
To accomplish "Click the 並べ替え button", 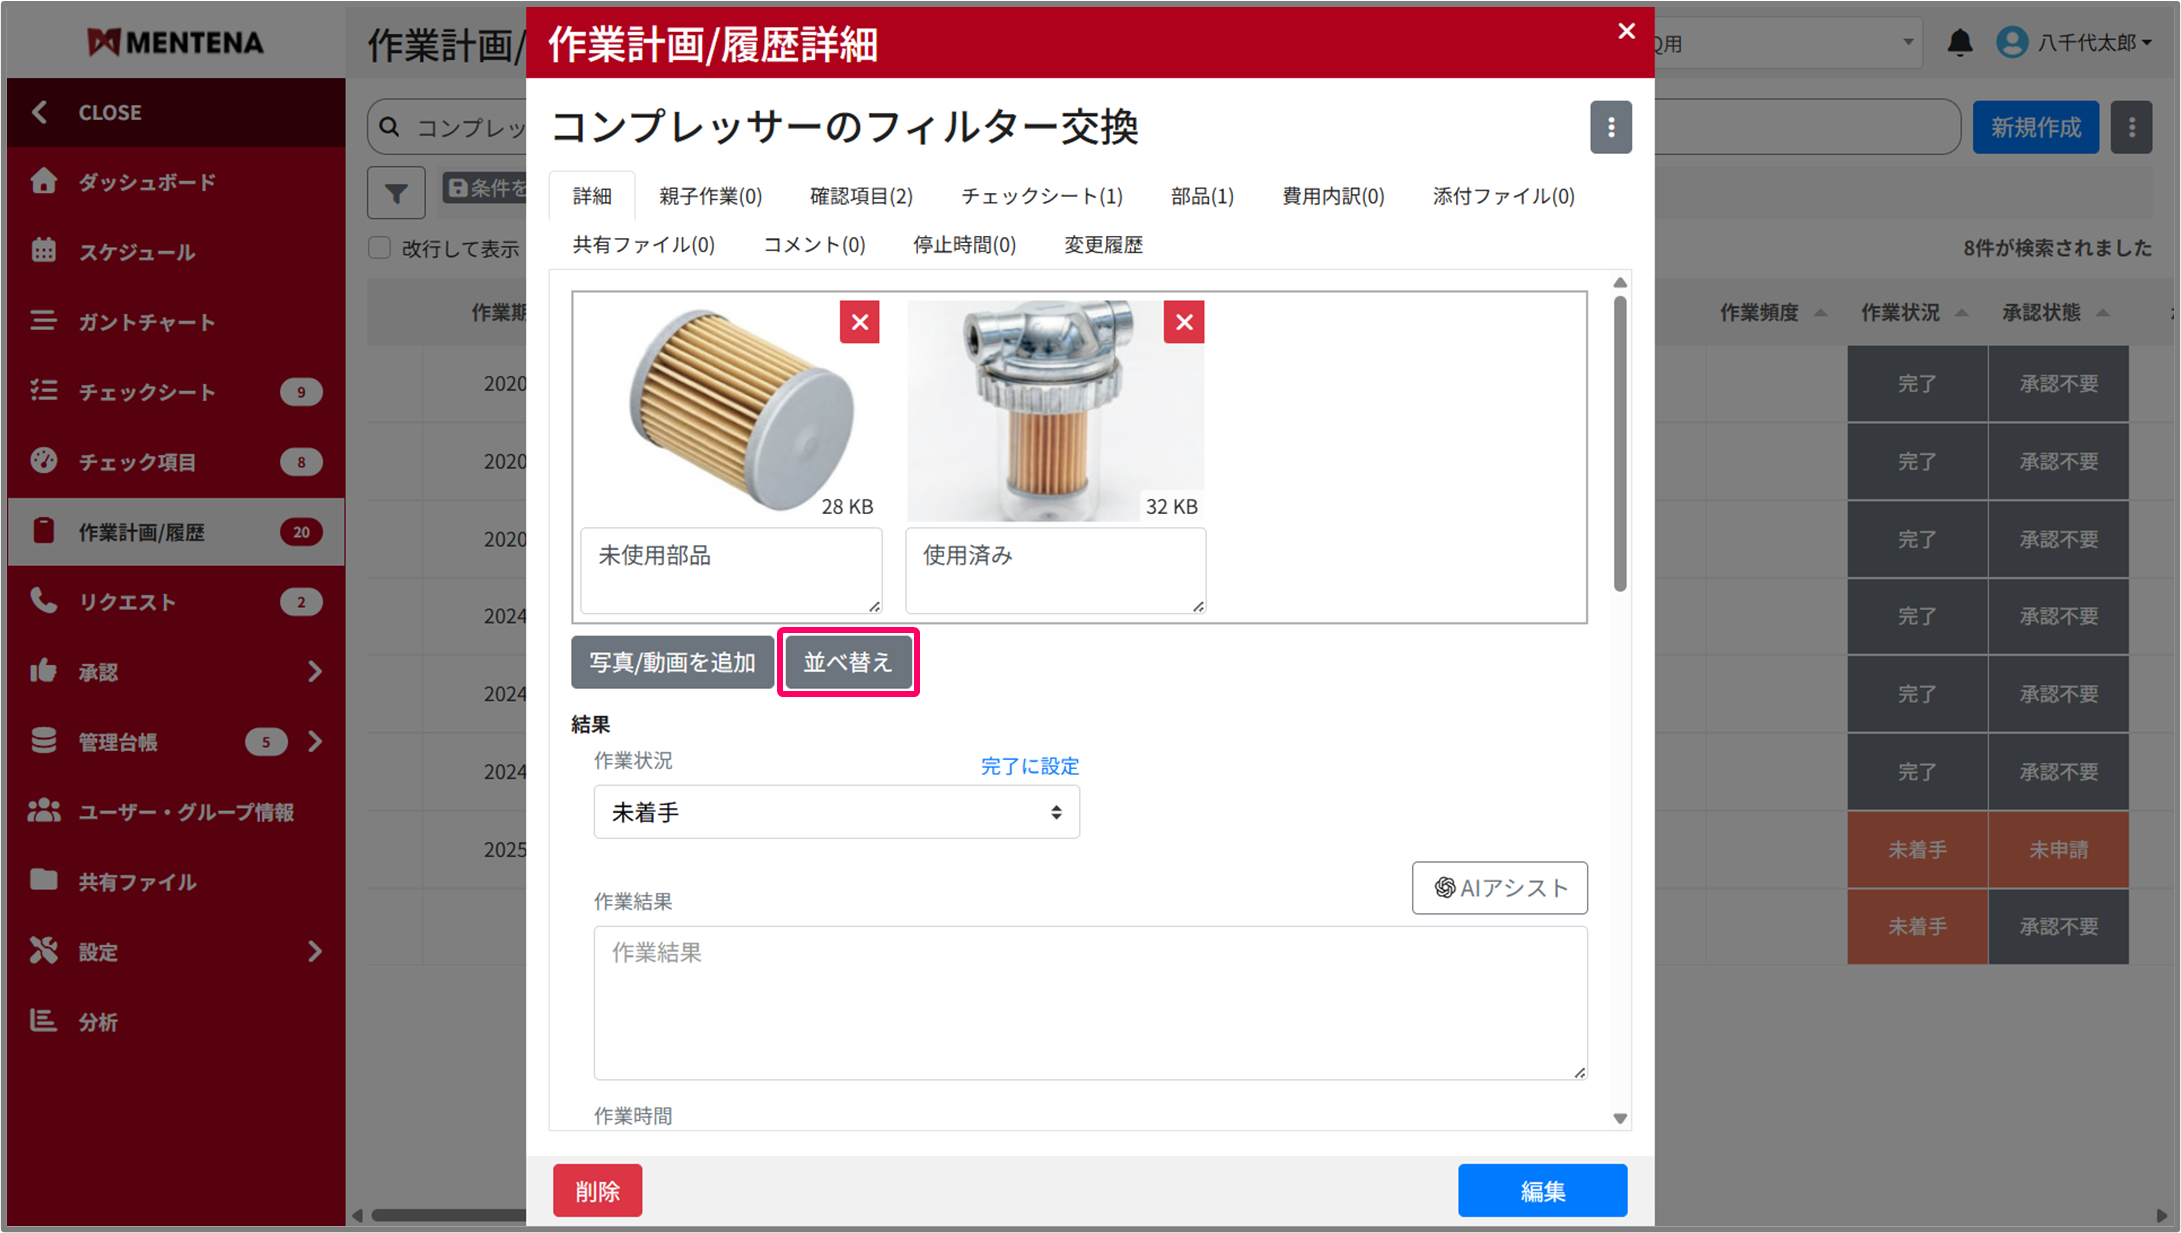I will click(847, 662).
